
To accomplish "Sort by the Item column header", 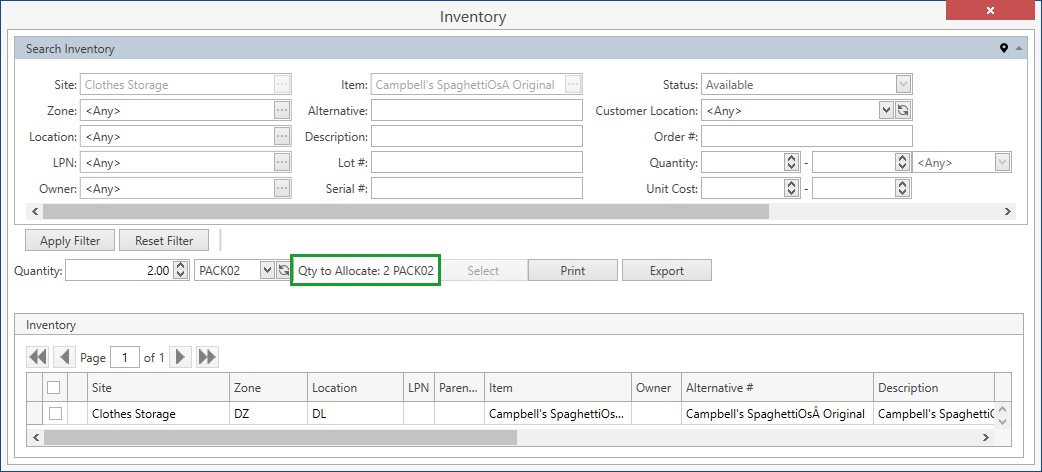I will point(558,388).
